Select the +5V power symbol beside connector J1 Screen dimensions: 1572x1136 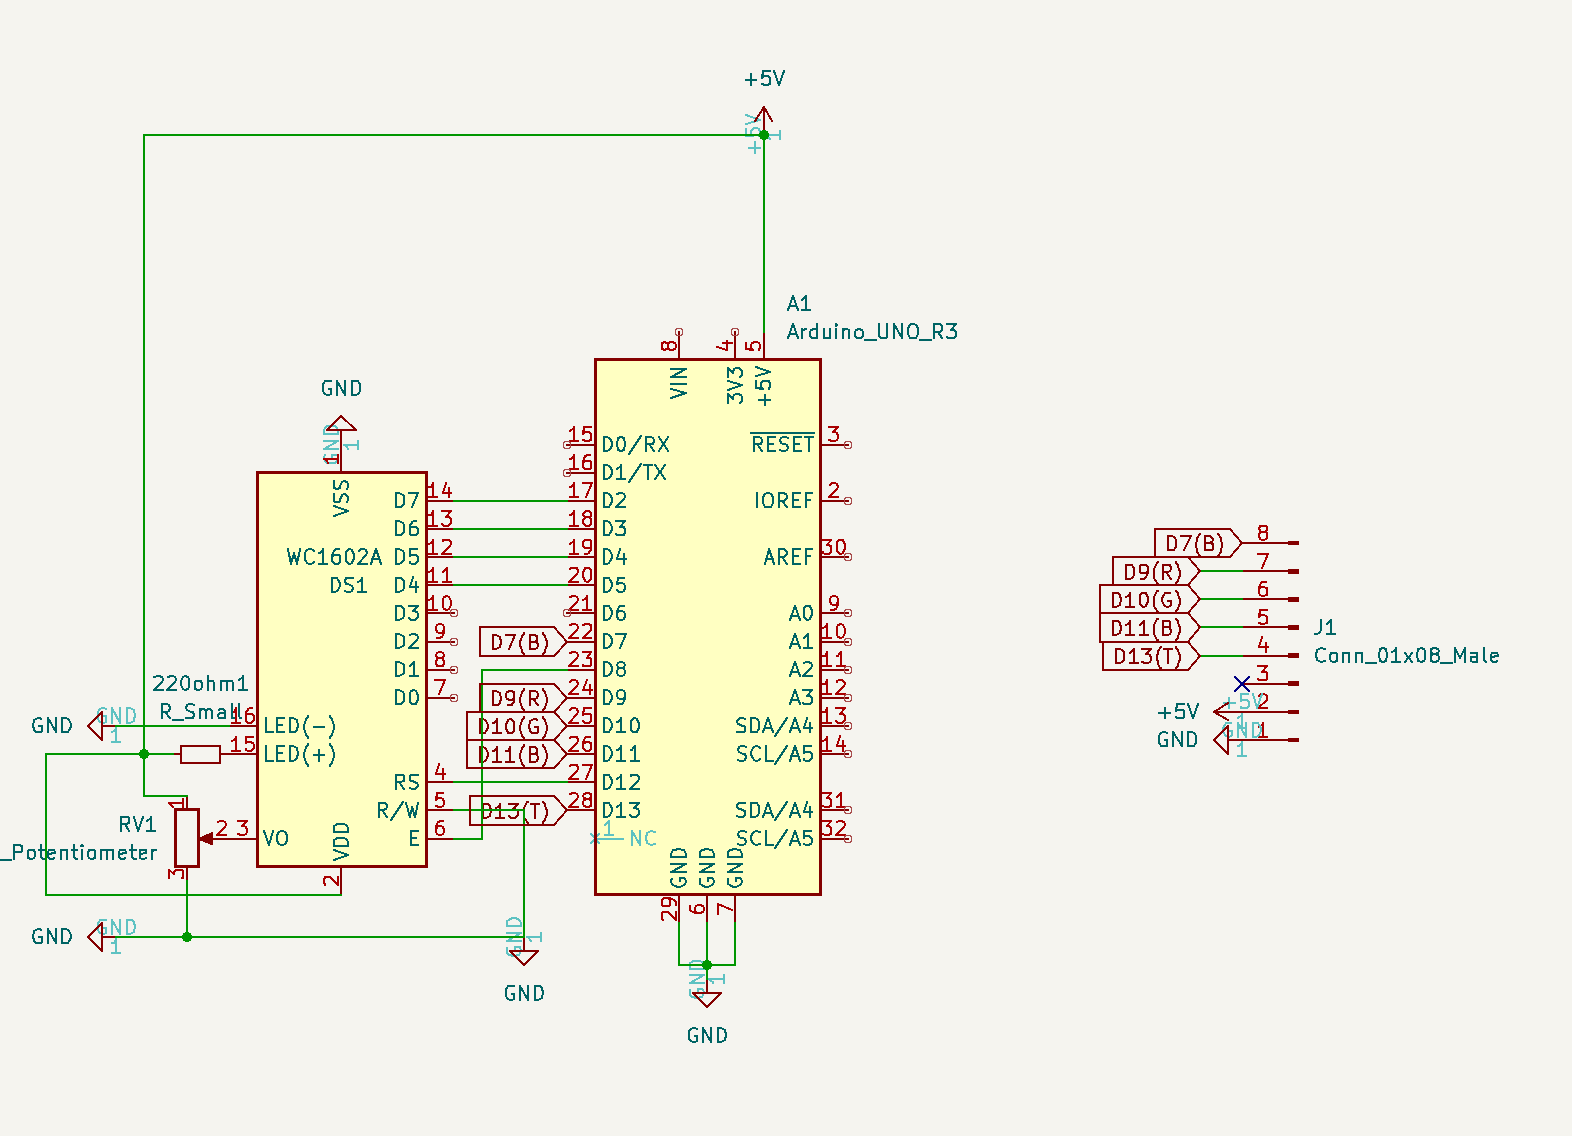[x=1222, y=712]
